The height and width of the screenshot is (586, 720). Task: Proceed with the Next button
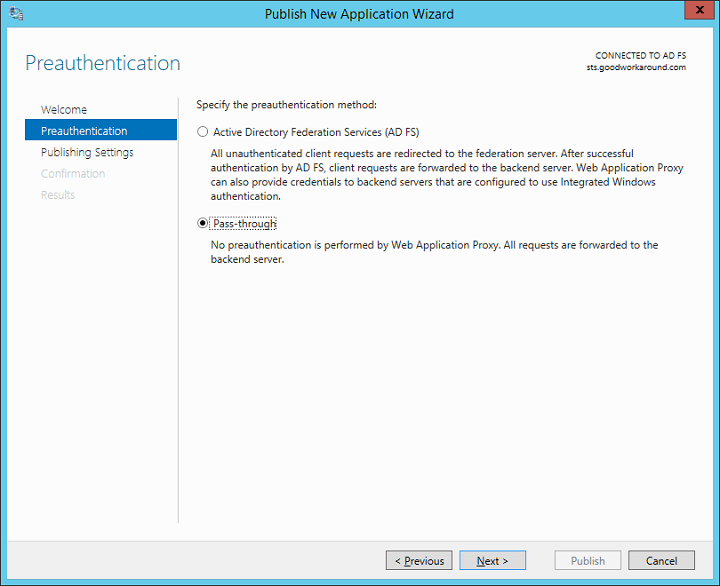pos(492,561)
